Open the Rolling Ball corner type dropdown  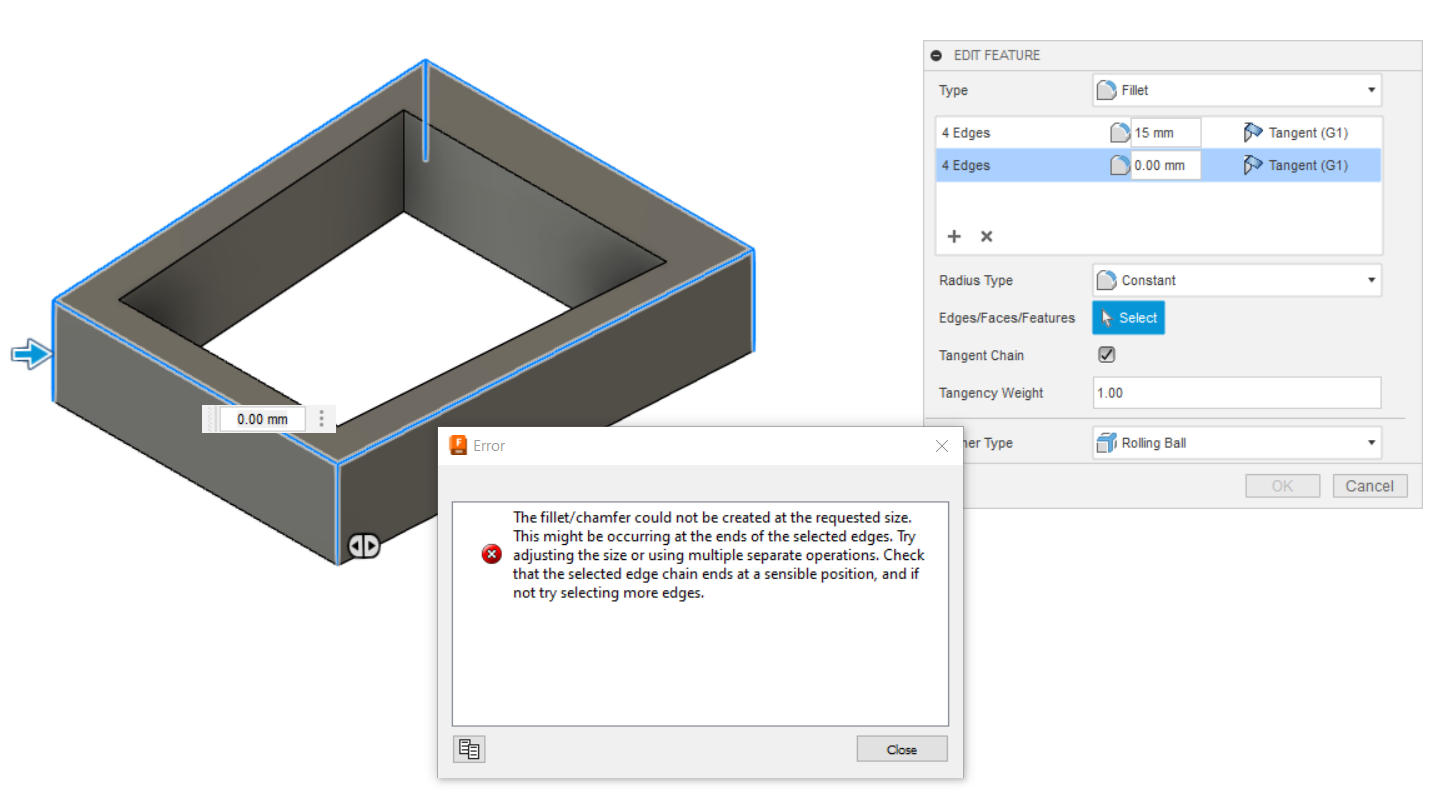[x=1236, y=443]
